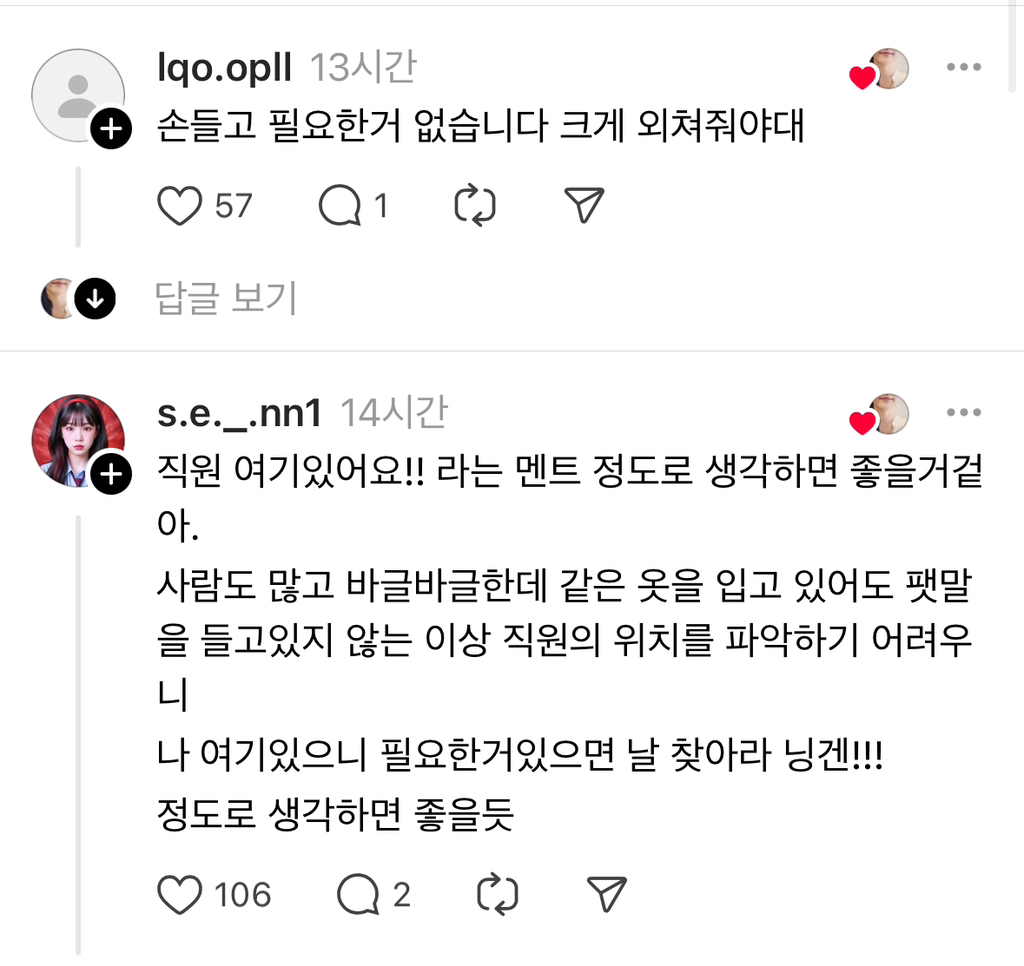Tap author-liked heart badge on s.e._.nn1's comment
This screenshot has height=966, width=1024.
click(863, 422)
